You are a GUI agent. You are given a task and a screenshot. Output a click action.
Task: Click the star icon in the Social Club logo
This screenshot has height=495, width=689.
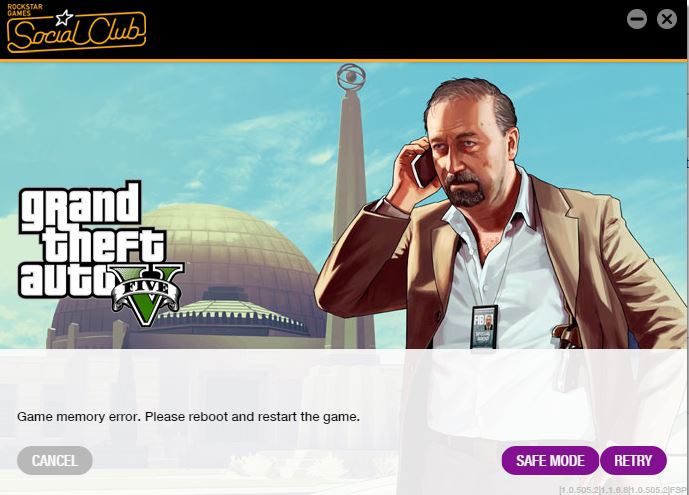click(x=64, y=18)
